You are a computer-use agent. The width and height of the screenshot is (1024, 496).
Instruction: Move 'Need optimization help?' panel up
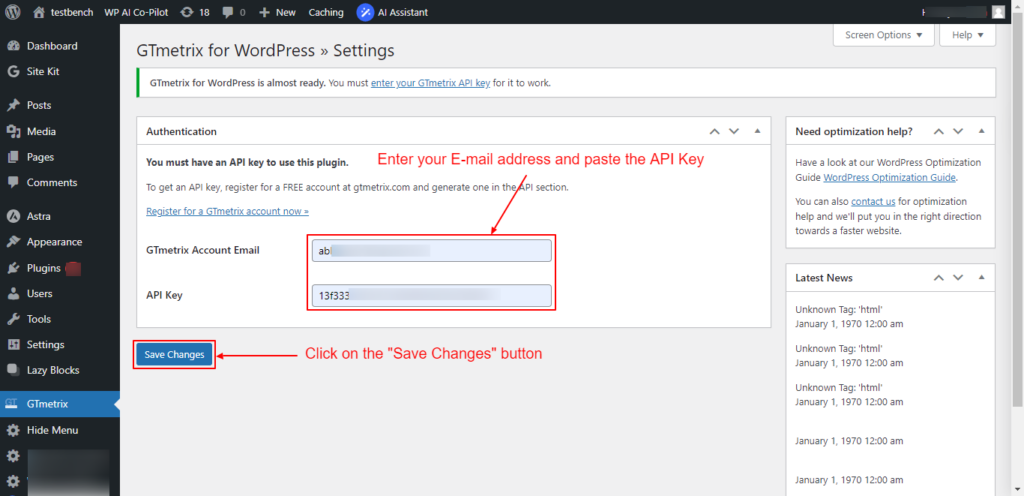click(938, 131)
